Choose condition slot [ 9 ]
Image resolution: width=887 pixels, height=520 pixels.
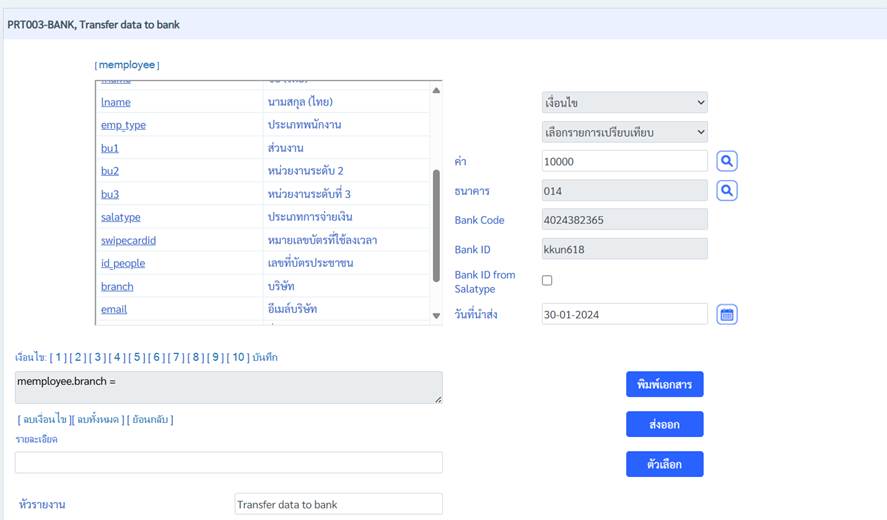[216, 357]
